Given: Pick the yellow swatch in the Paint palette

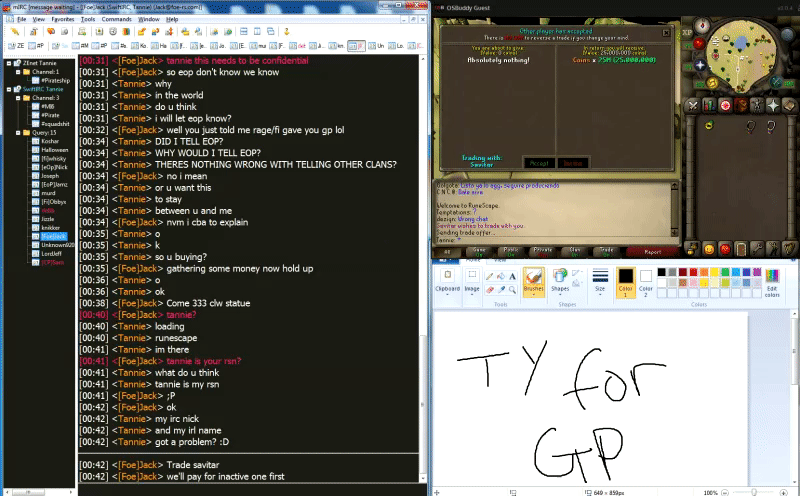Looking at the screenshot, I should point(714,272).
